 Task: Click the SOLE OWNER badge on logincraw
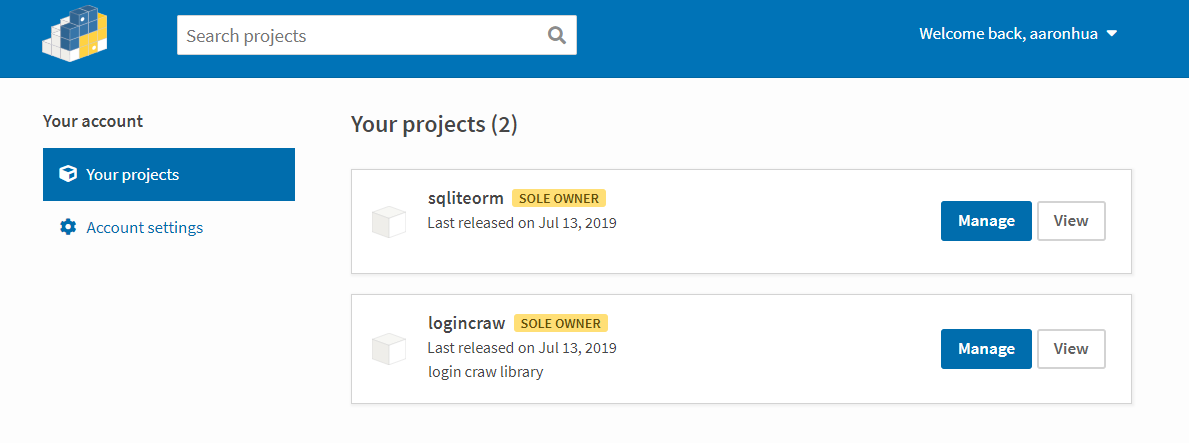pos(560,323)
